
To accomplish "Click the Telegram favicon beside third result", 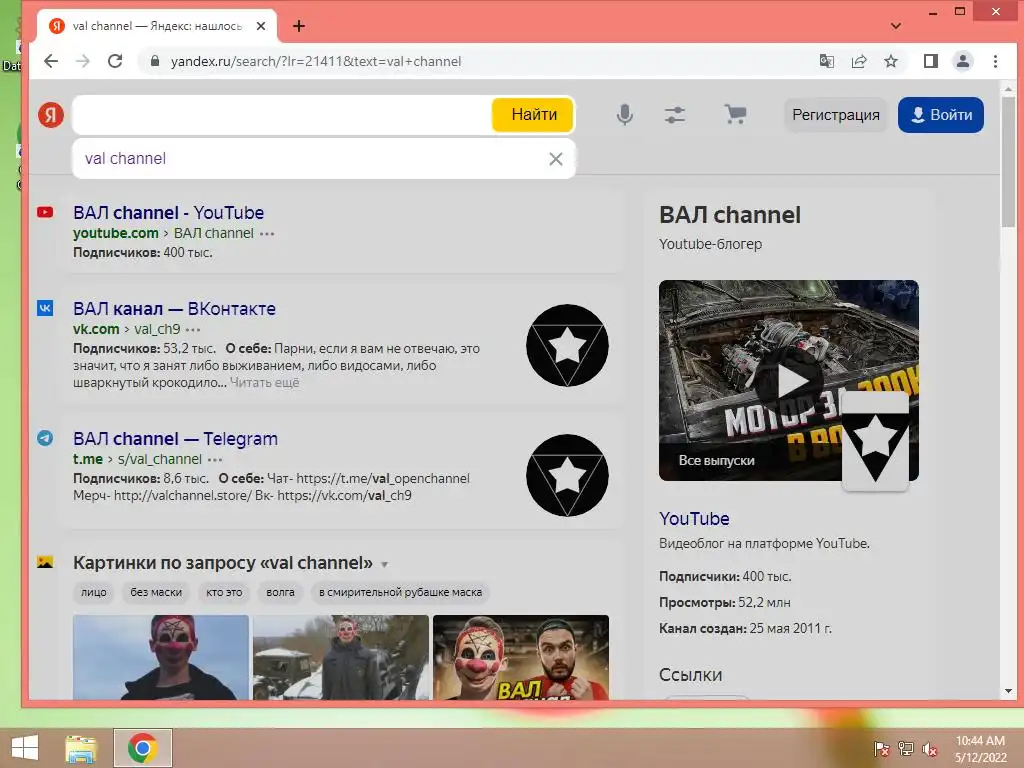I will tap(45, 438).
